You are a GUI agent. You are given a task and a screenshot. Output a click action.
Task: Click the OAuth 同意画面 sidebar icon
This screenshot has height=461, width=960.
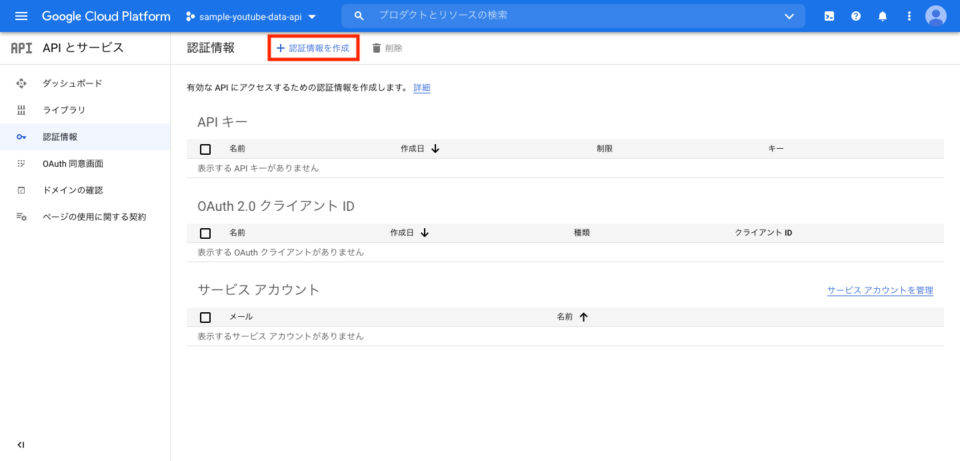[x=21, y=163]
